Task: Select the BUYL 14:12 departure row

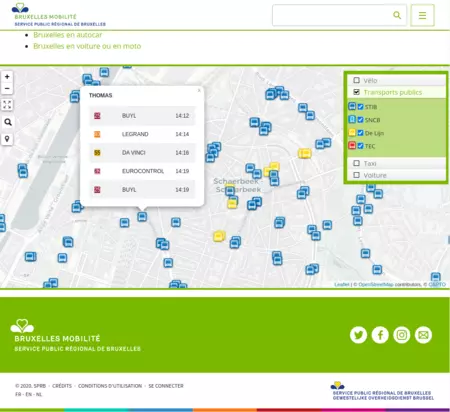Action: (x=142, y=116)
